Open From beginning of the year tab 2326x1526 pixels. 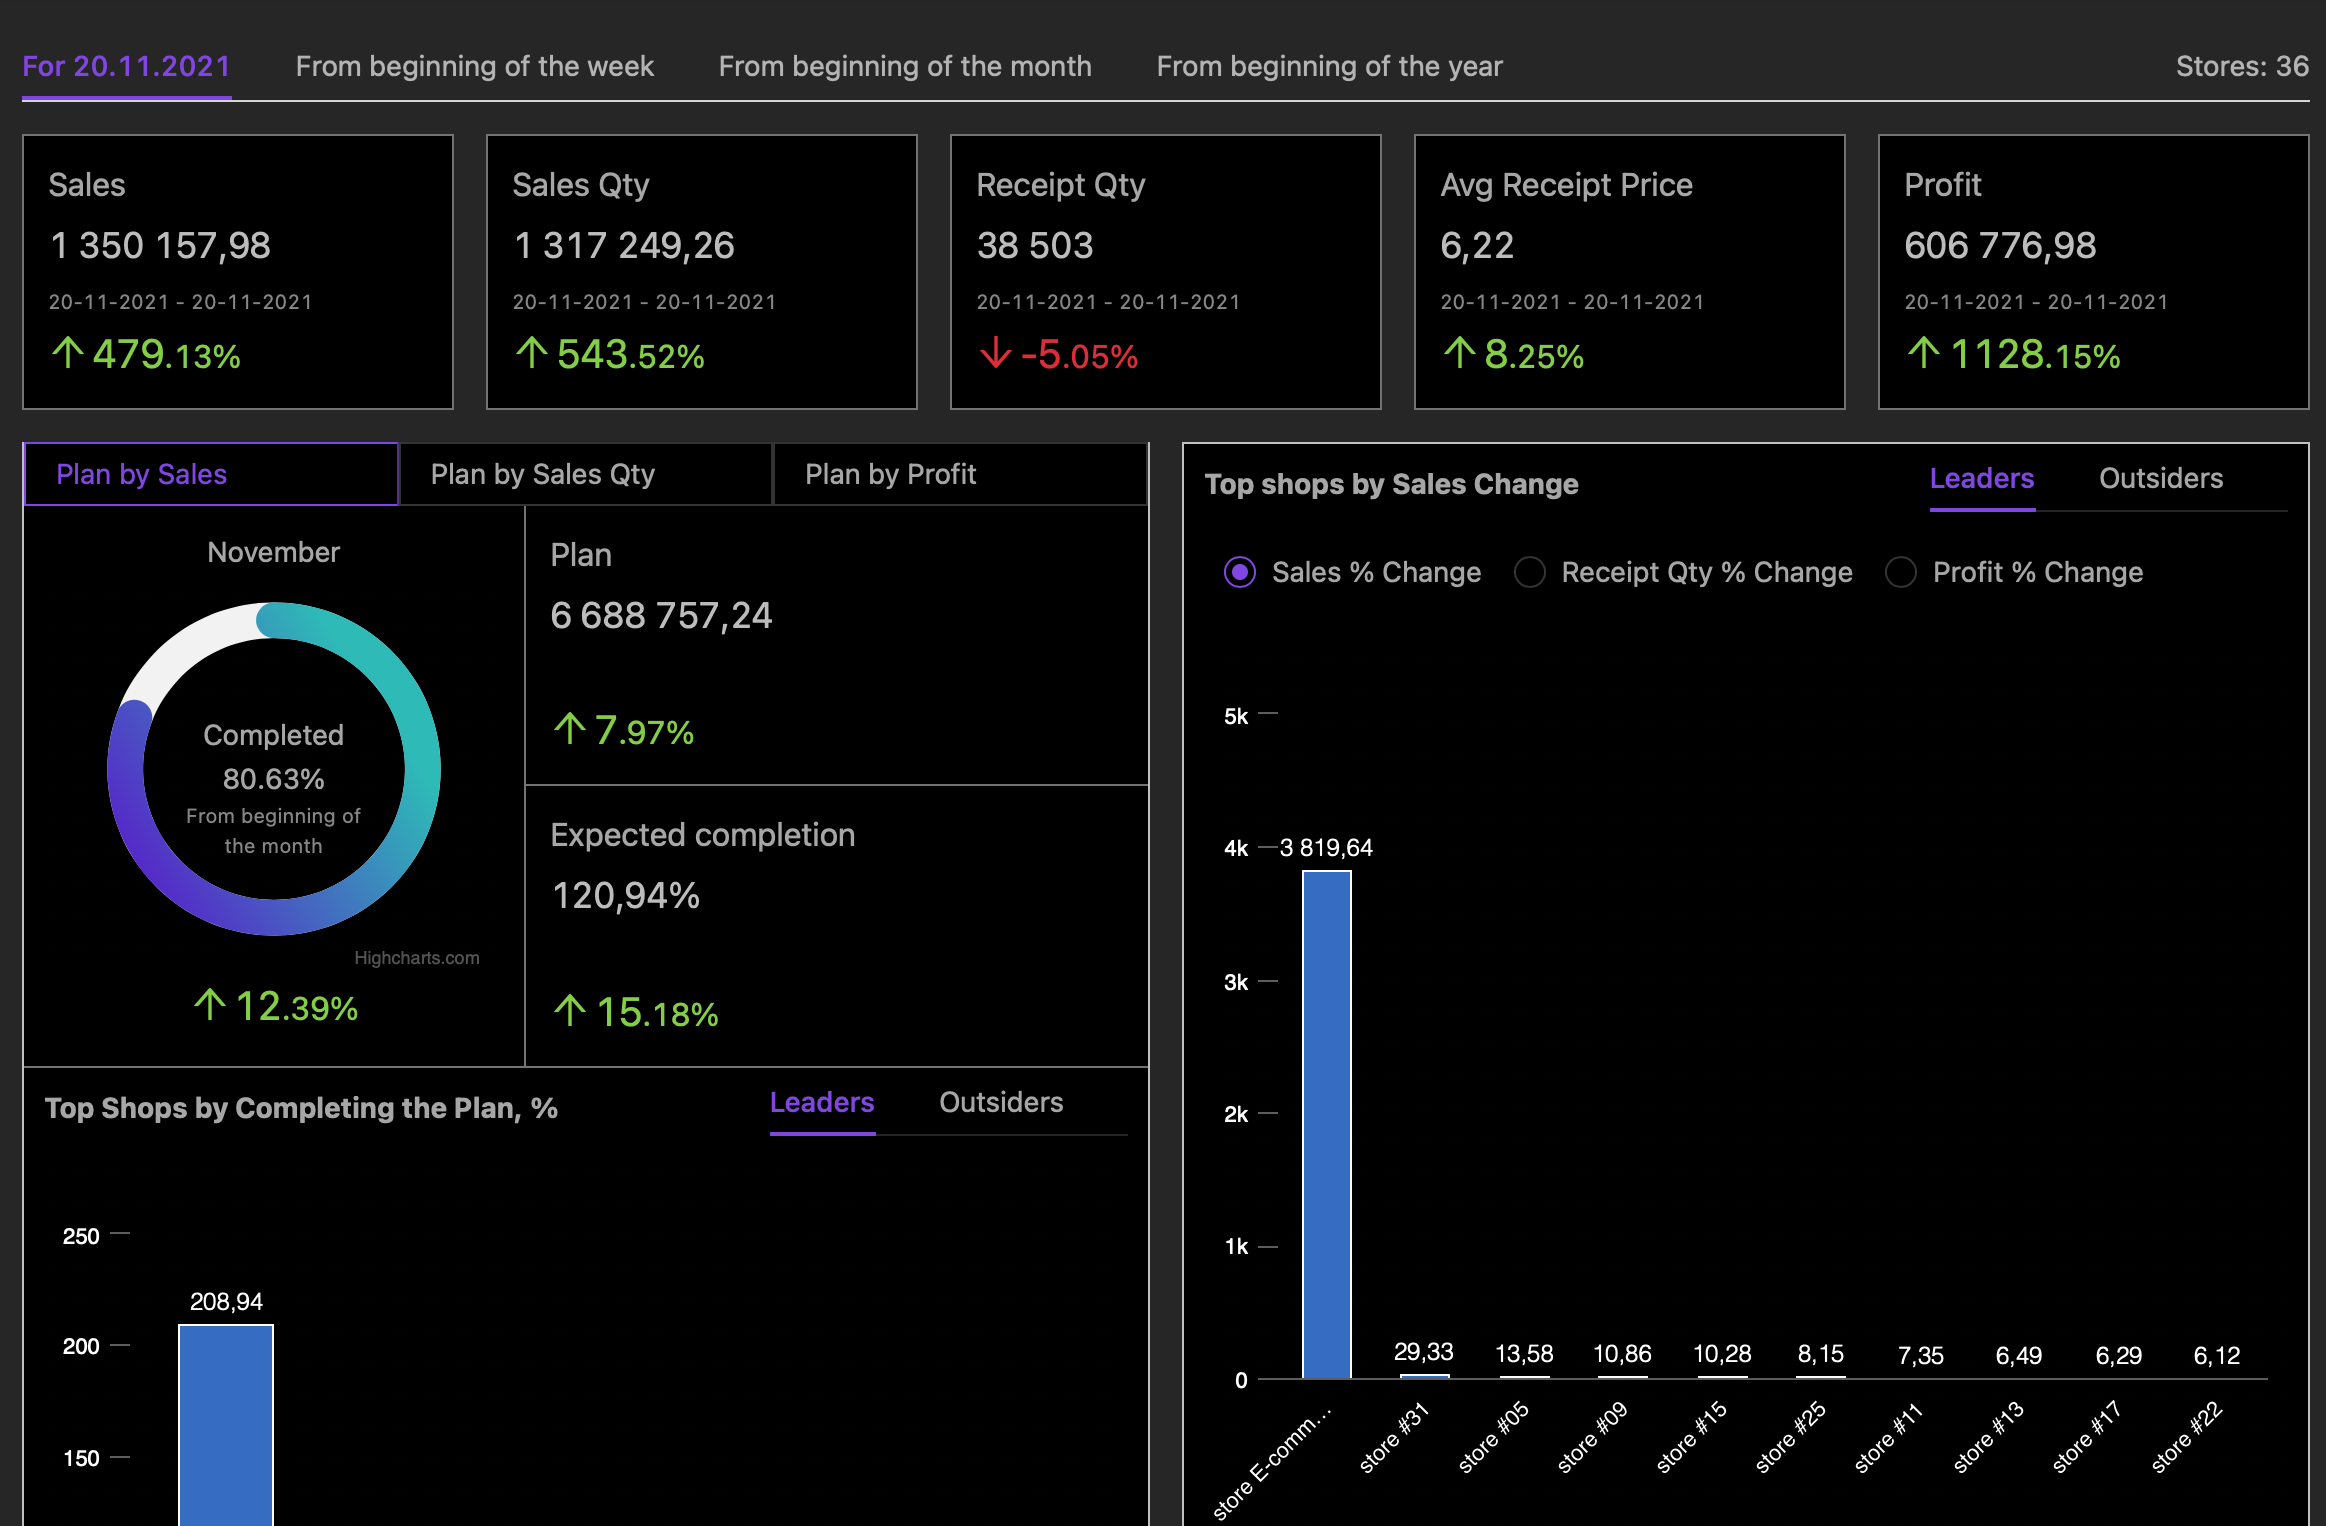pos(1328,66)
